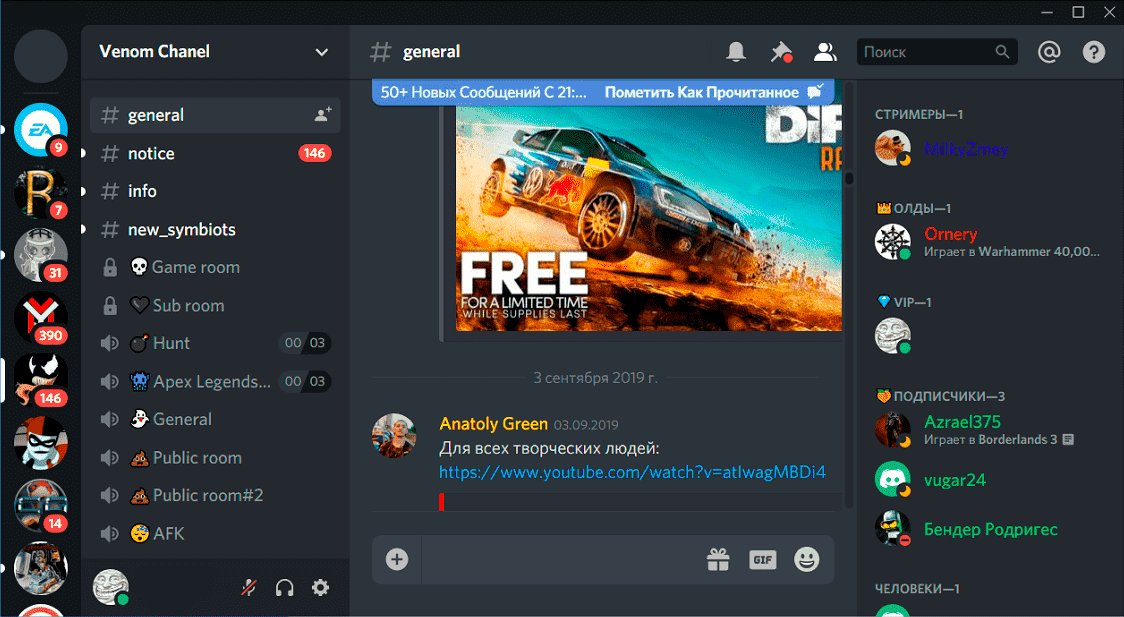Open user settings gear
Image resolution: width=1124 pixels, height=617 pixels.
320,588
